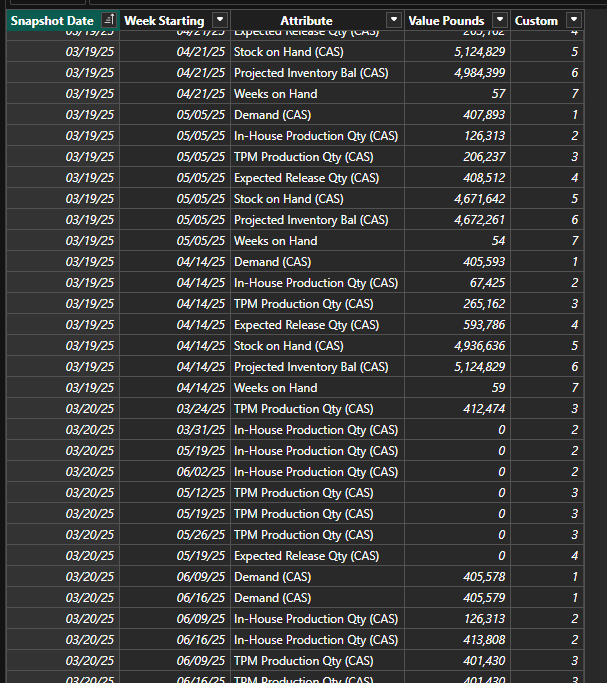This screenshot has height=683, width=607.
Task: Click the Weeks on Hand value 57
Action: 498,94
